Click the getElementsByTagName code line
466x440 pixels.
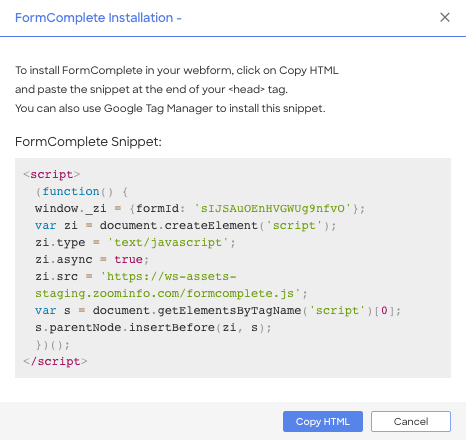pyautogui.click(x=218, y=310)
